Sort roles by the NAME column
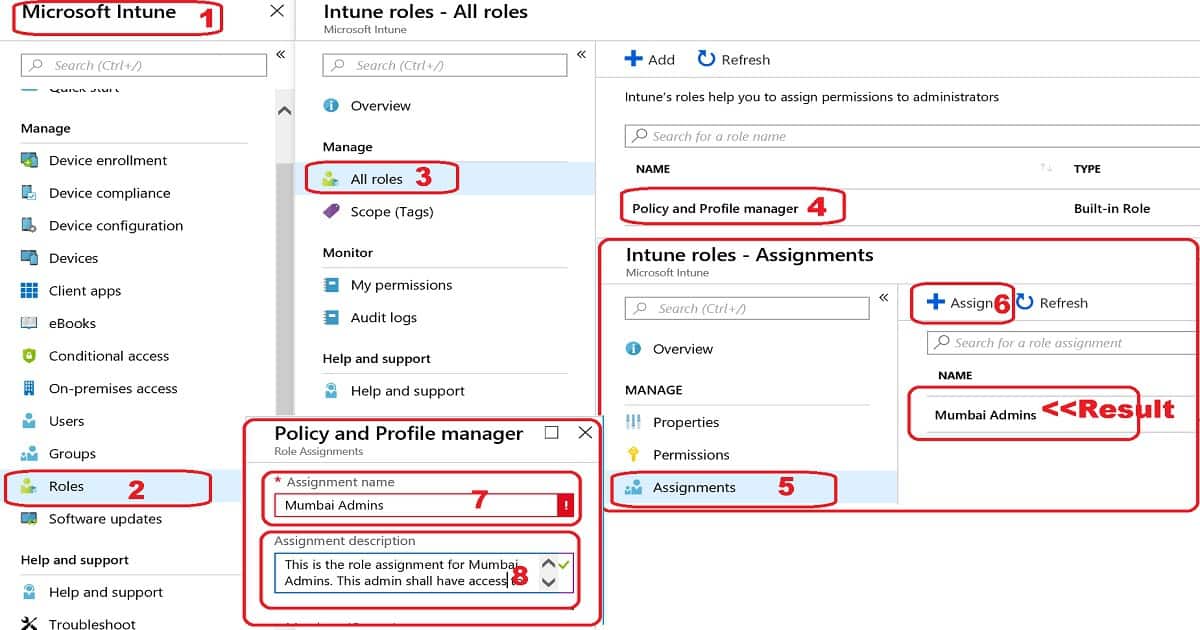 (651, 168)
